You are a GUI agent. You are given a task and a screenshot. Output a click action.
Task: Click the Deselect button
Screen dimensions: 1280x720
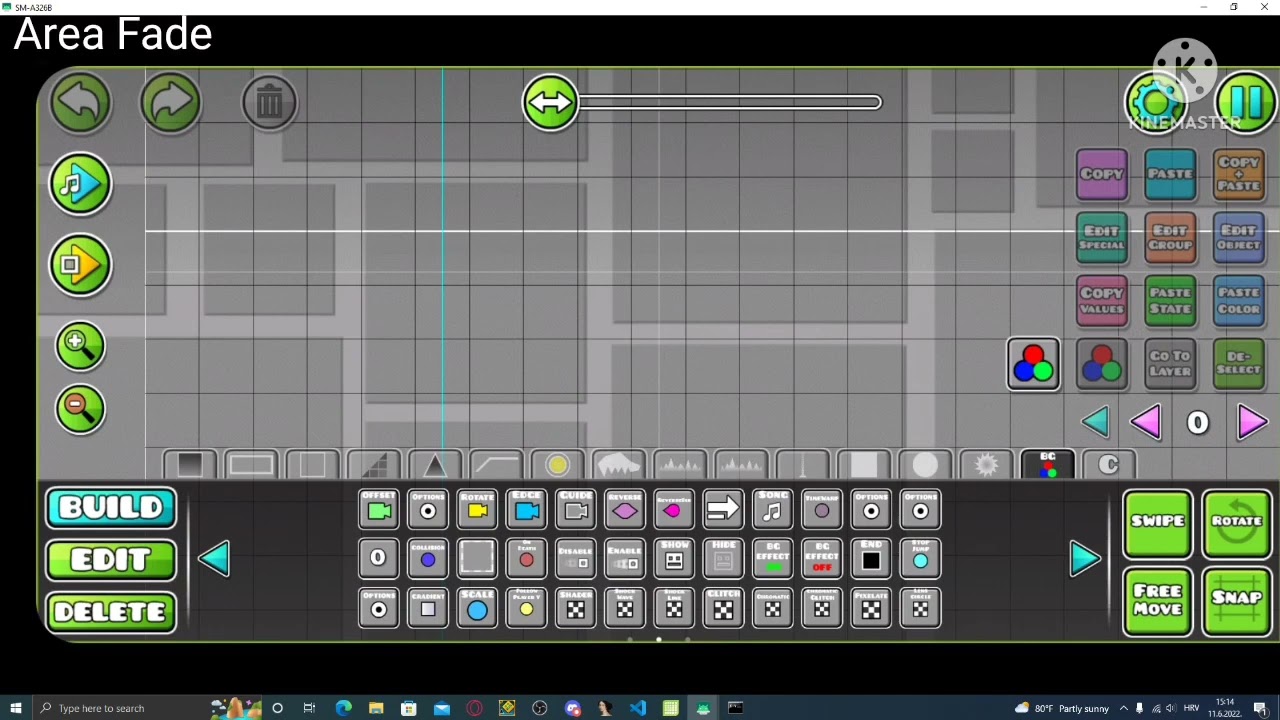point(1238,364)
